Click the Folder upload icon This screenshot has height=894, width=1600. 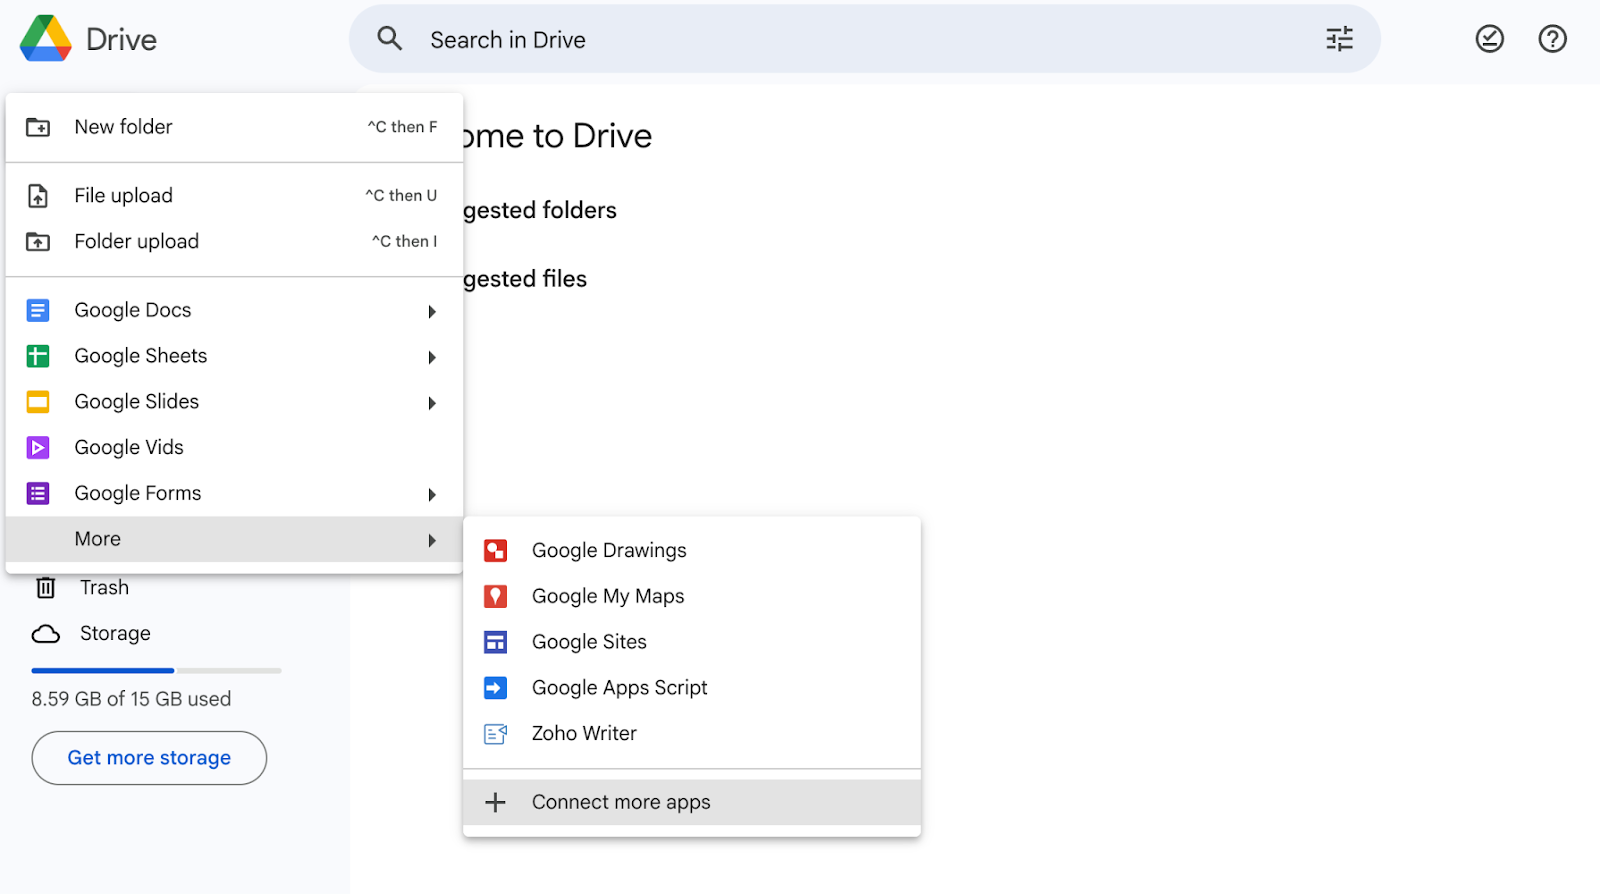pos(38,242)
